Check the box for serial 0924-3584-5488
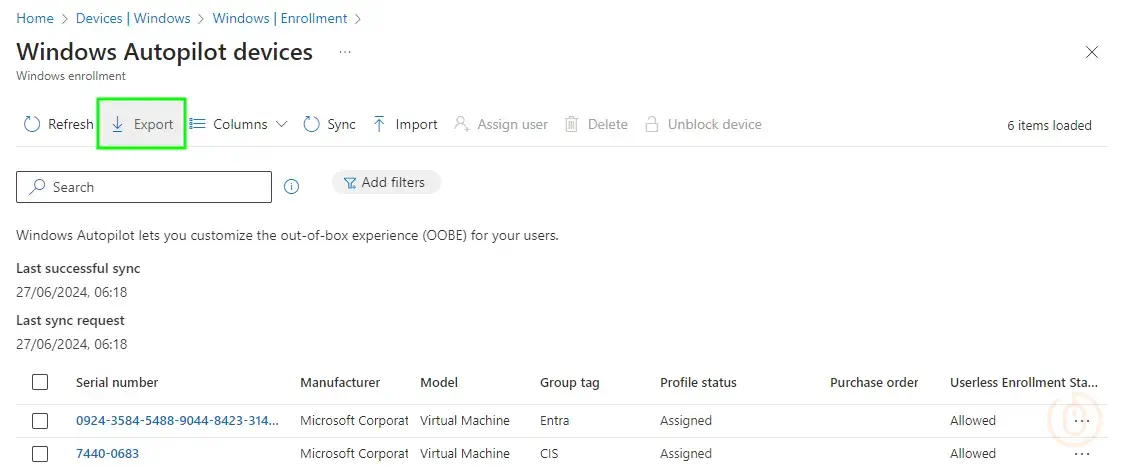 [x=40, y=421]
